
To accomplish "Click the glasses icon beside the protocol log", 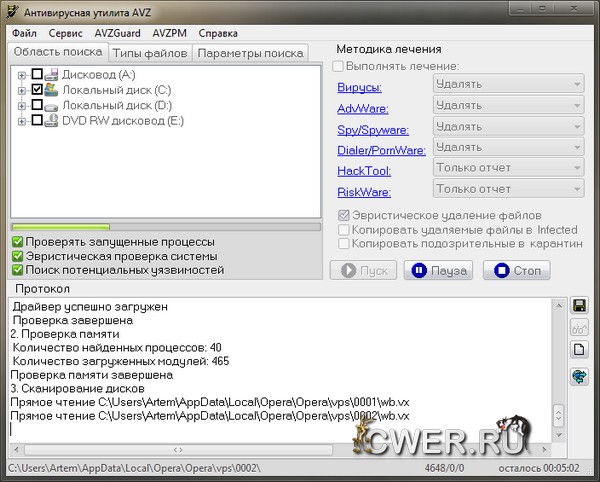I will [x=579, y=328].
